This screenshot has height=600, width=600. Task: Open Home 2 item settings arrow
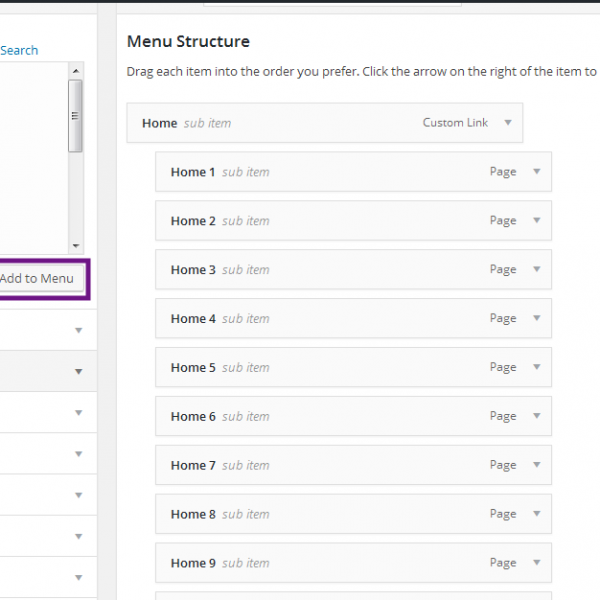[536, 221]
